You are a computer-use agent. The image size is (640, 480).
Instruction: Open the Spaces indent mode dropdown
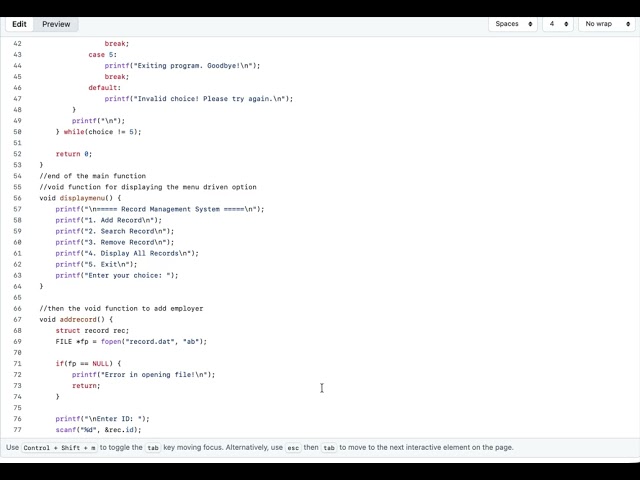pos(513,24)
